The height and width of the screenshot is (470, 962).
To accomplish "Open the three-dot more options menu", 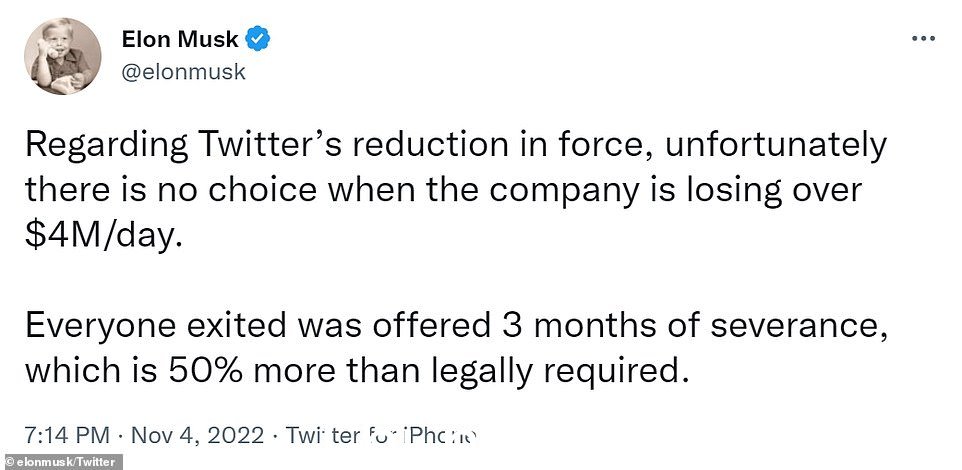I will pyautogui.click(x=923, y=39).
